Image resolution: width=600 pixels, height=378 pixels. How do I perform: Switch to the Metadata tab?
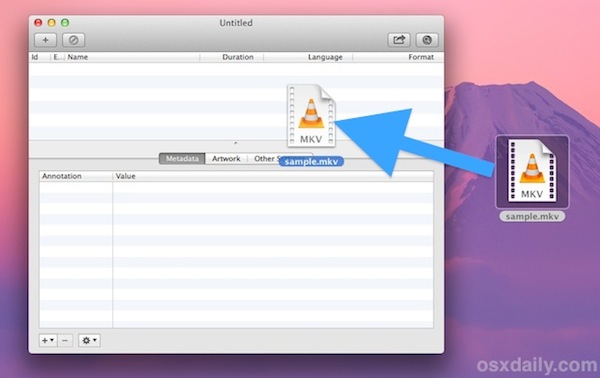pyautogui.click(x=182, y=158)
